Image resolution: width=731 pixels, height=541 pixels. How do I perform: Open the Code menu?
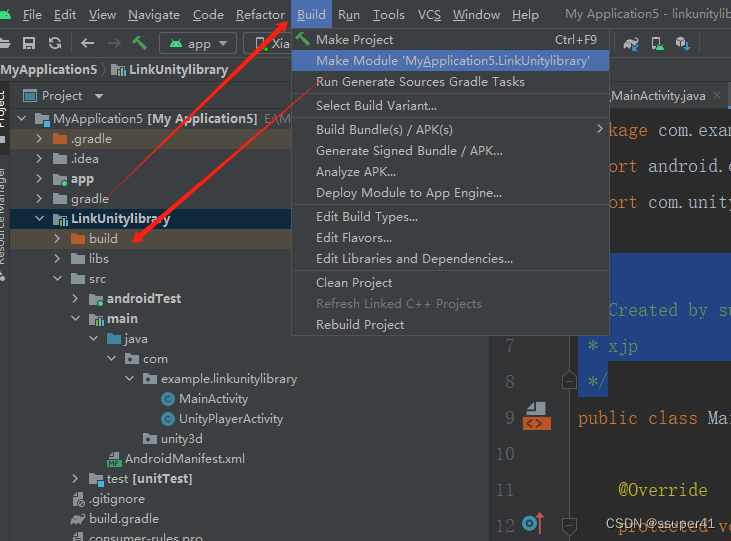[208, 15]
